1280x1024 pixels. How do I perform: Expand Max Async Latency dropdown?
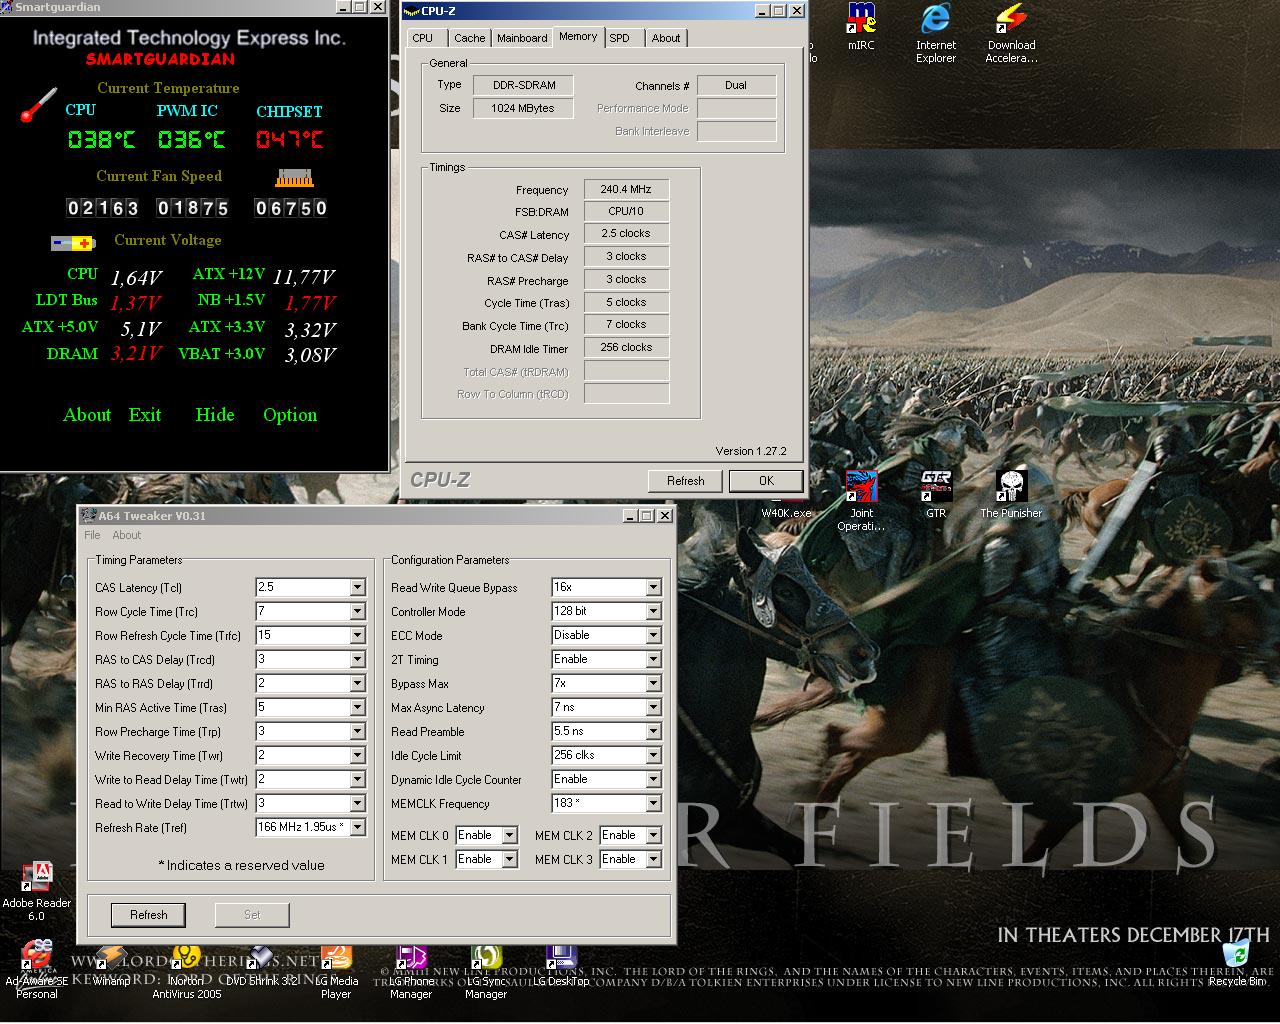pos(653,707)
